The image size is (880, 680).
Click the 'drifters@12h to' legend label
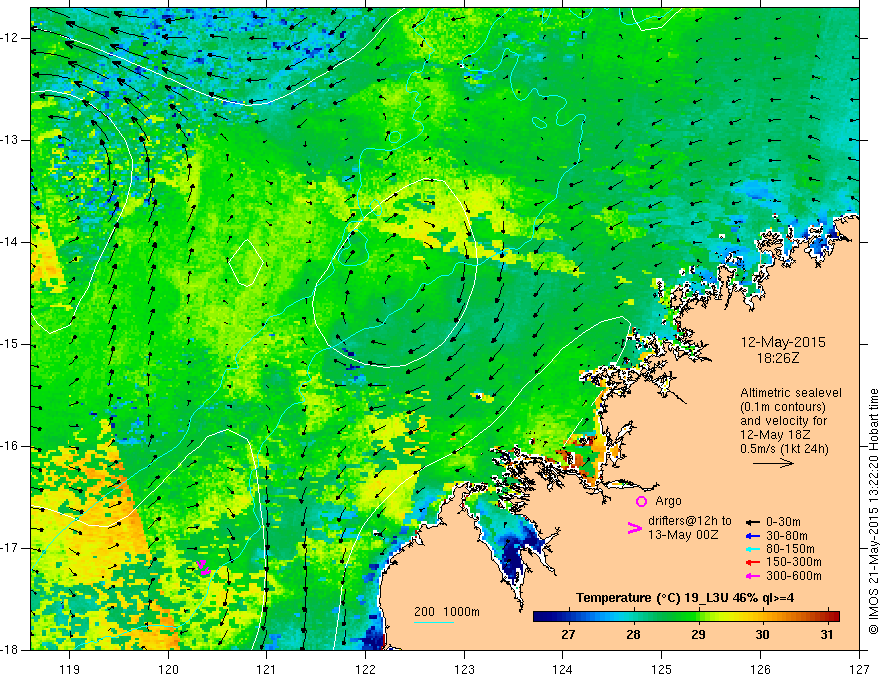click(x=690, y=521)
